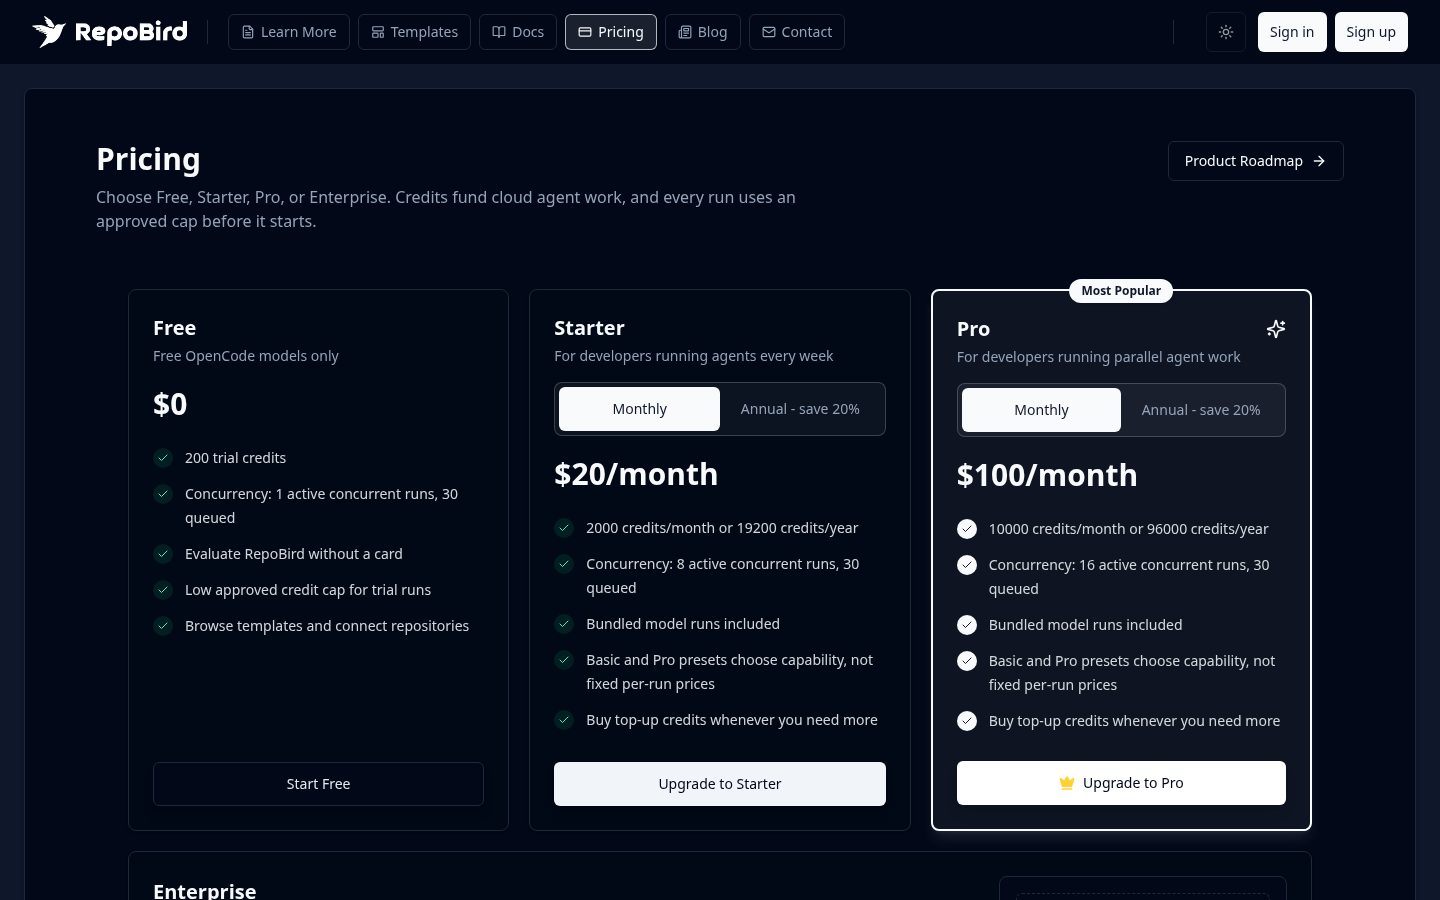The height and width of the screenshot is (900, 1440).
Task: Click the grid icon beside Templates
Action: 378,32
